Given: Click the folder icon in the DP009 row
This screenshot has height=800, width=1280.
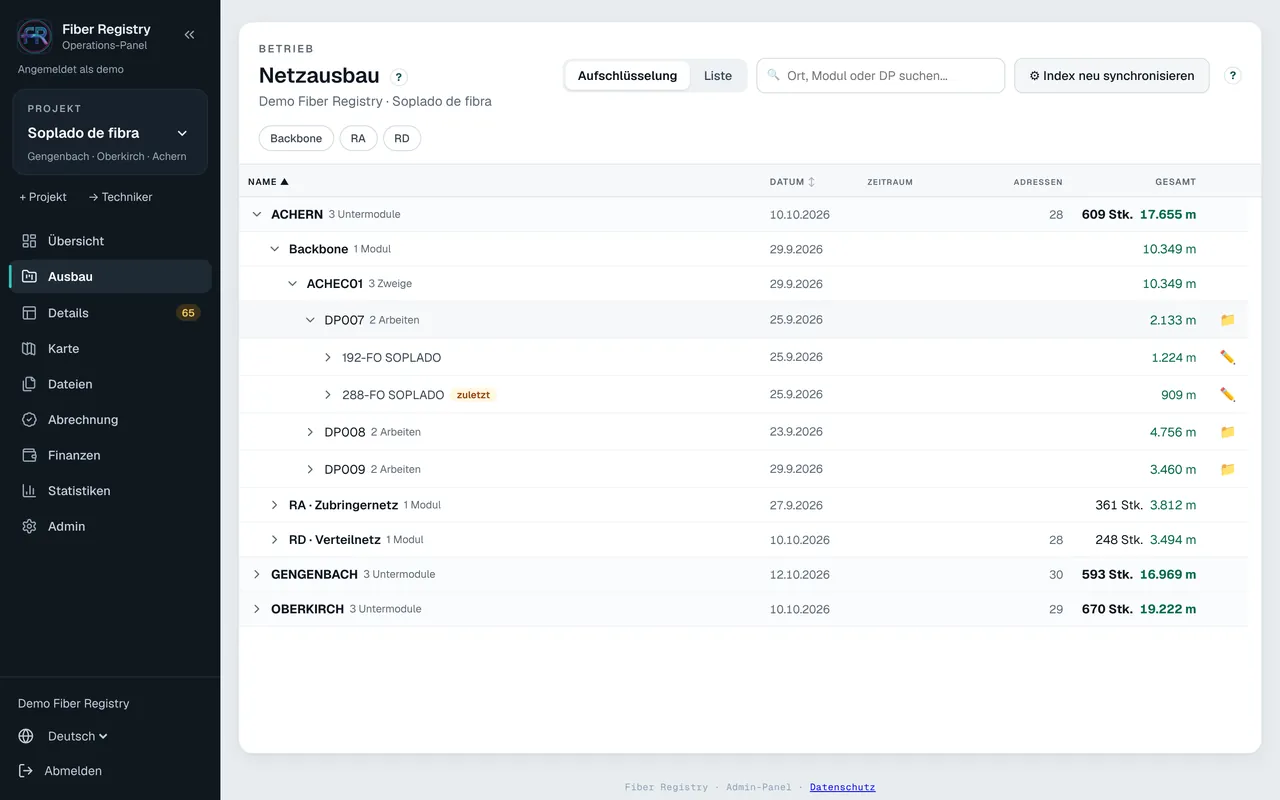Looking at the screenshot, I should coord(1228,469).
